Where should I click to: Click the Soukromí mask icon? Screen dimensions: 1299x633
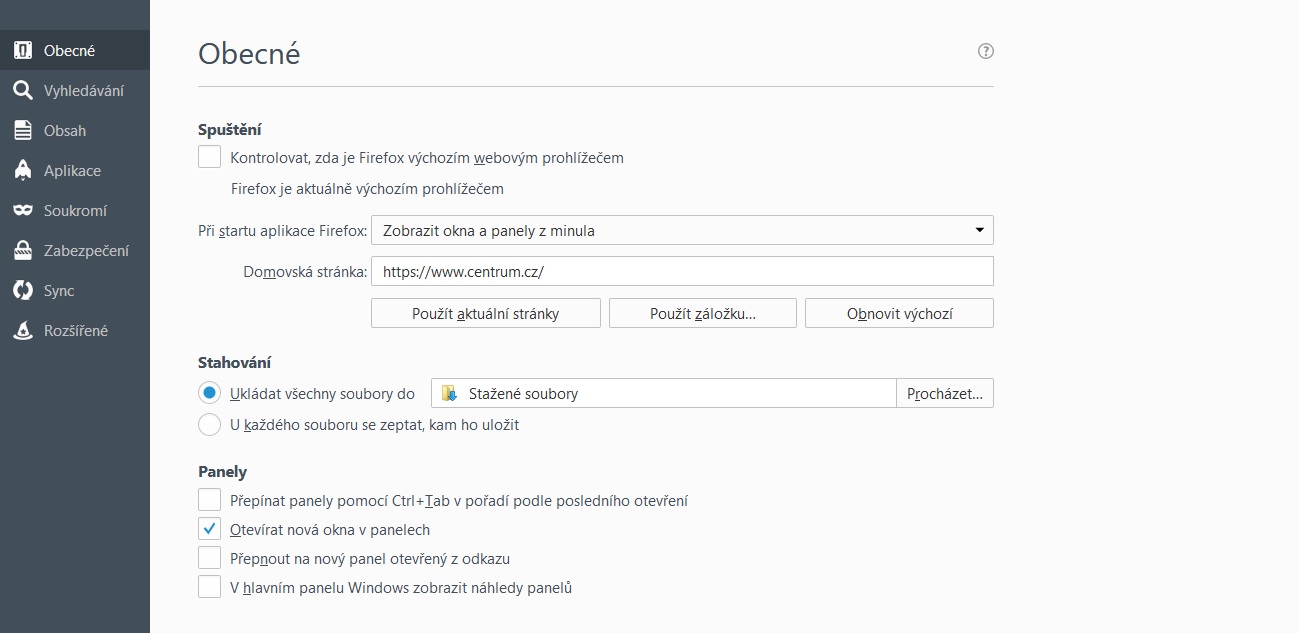pyautogui.click(x=22, y=211)
